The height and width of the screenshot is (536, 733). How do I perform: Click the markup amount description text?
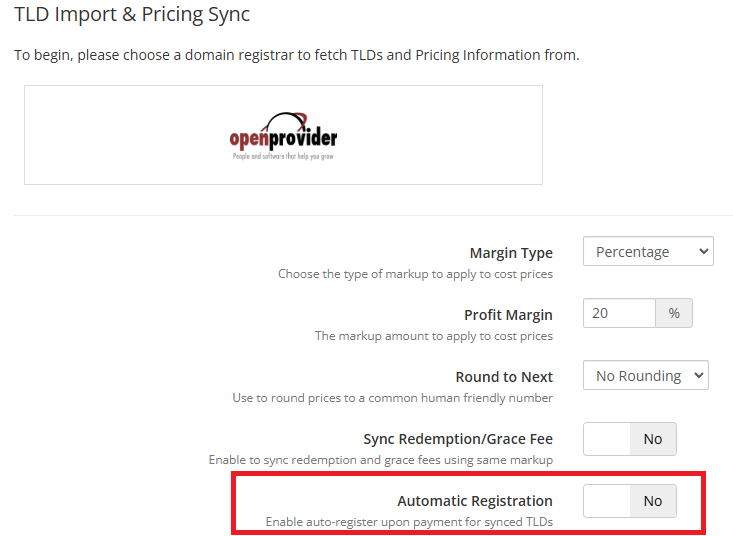tap(434, 336)
